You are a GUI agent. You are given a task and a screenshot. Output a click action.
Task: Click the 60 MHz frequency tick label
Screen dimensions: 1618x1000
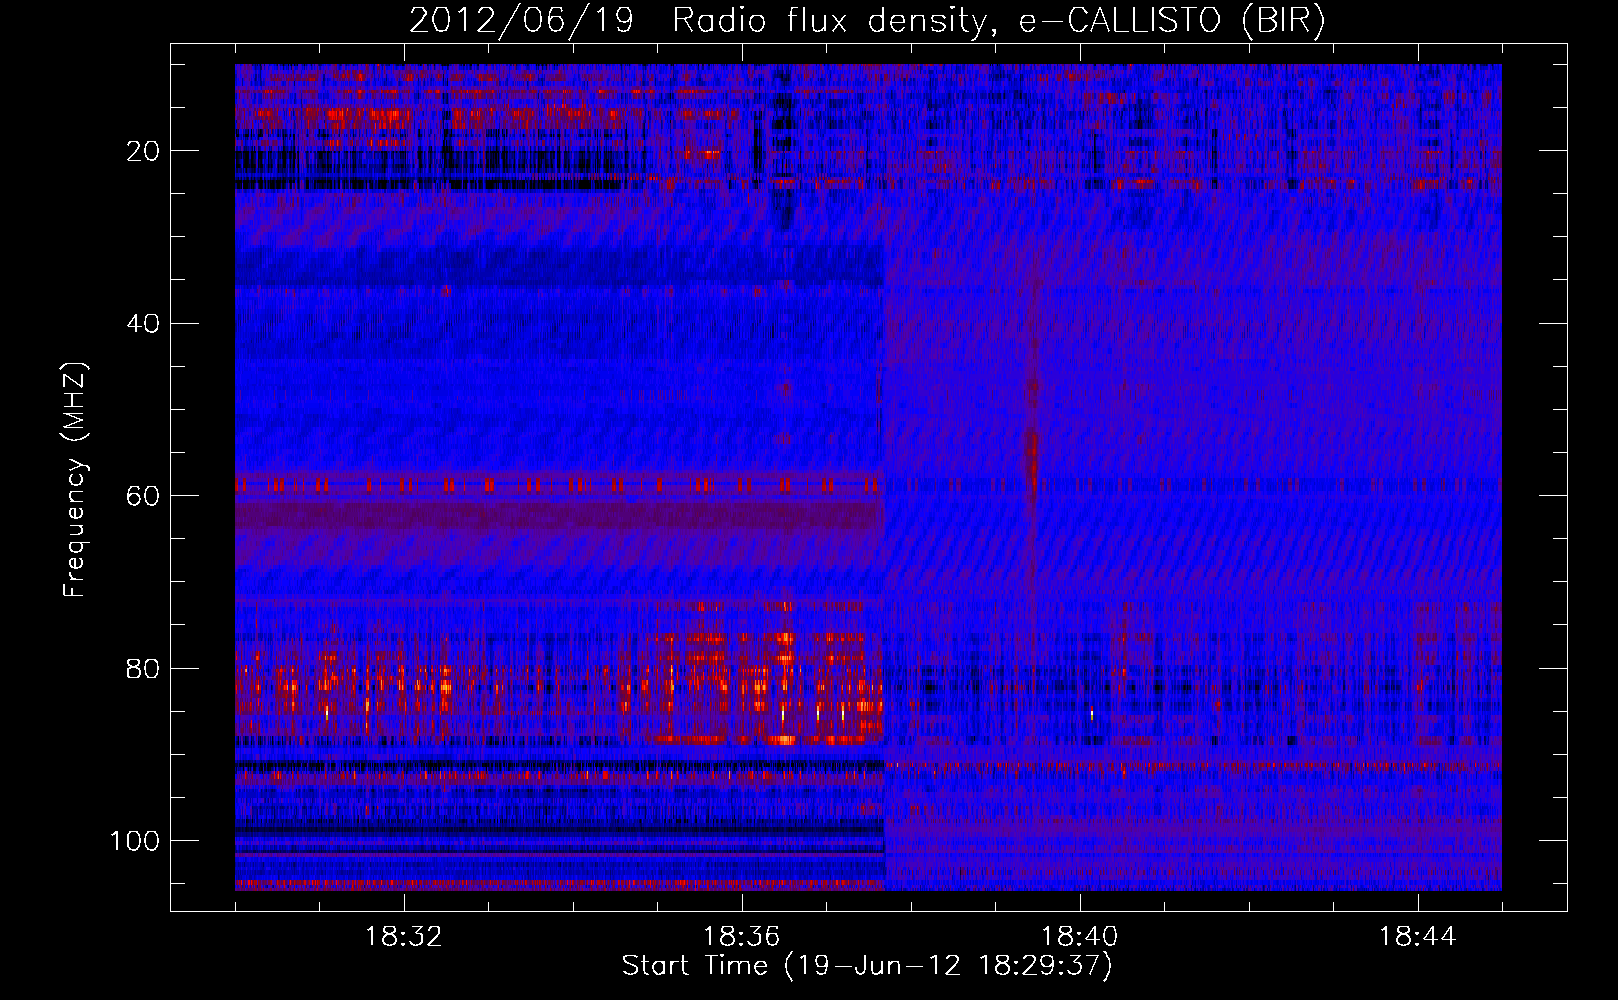coord(144,496)
